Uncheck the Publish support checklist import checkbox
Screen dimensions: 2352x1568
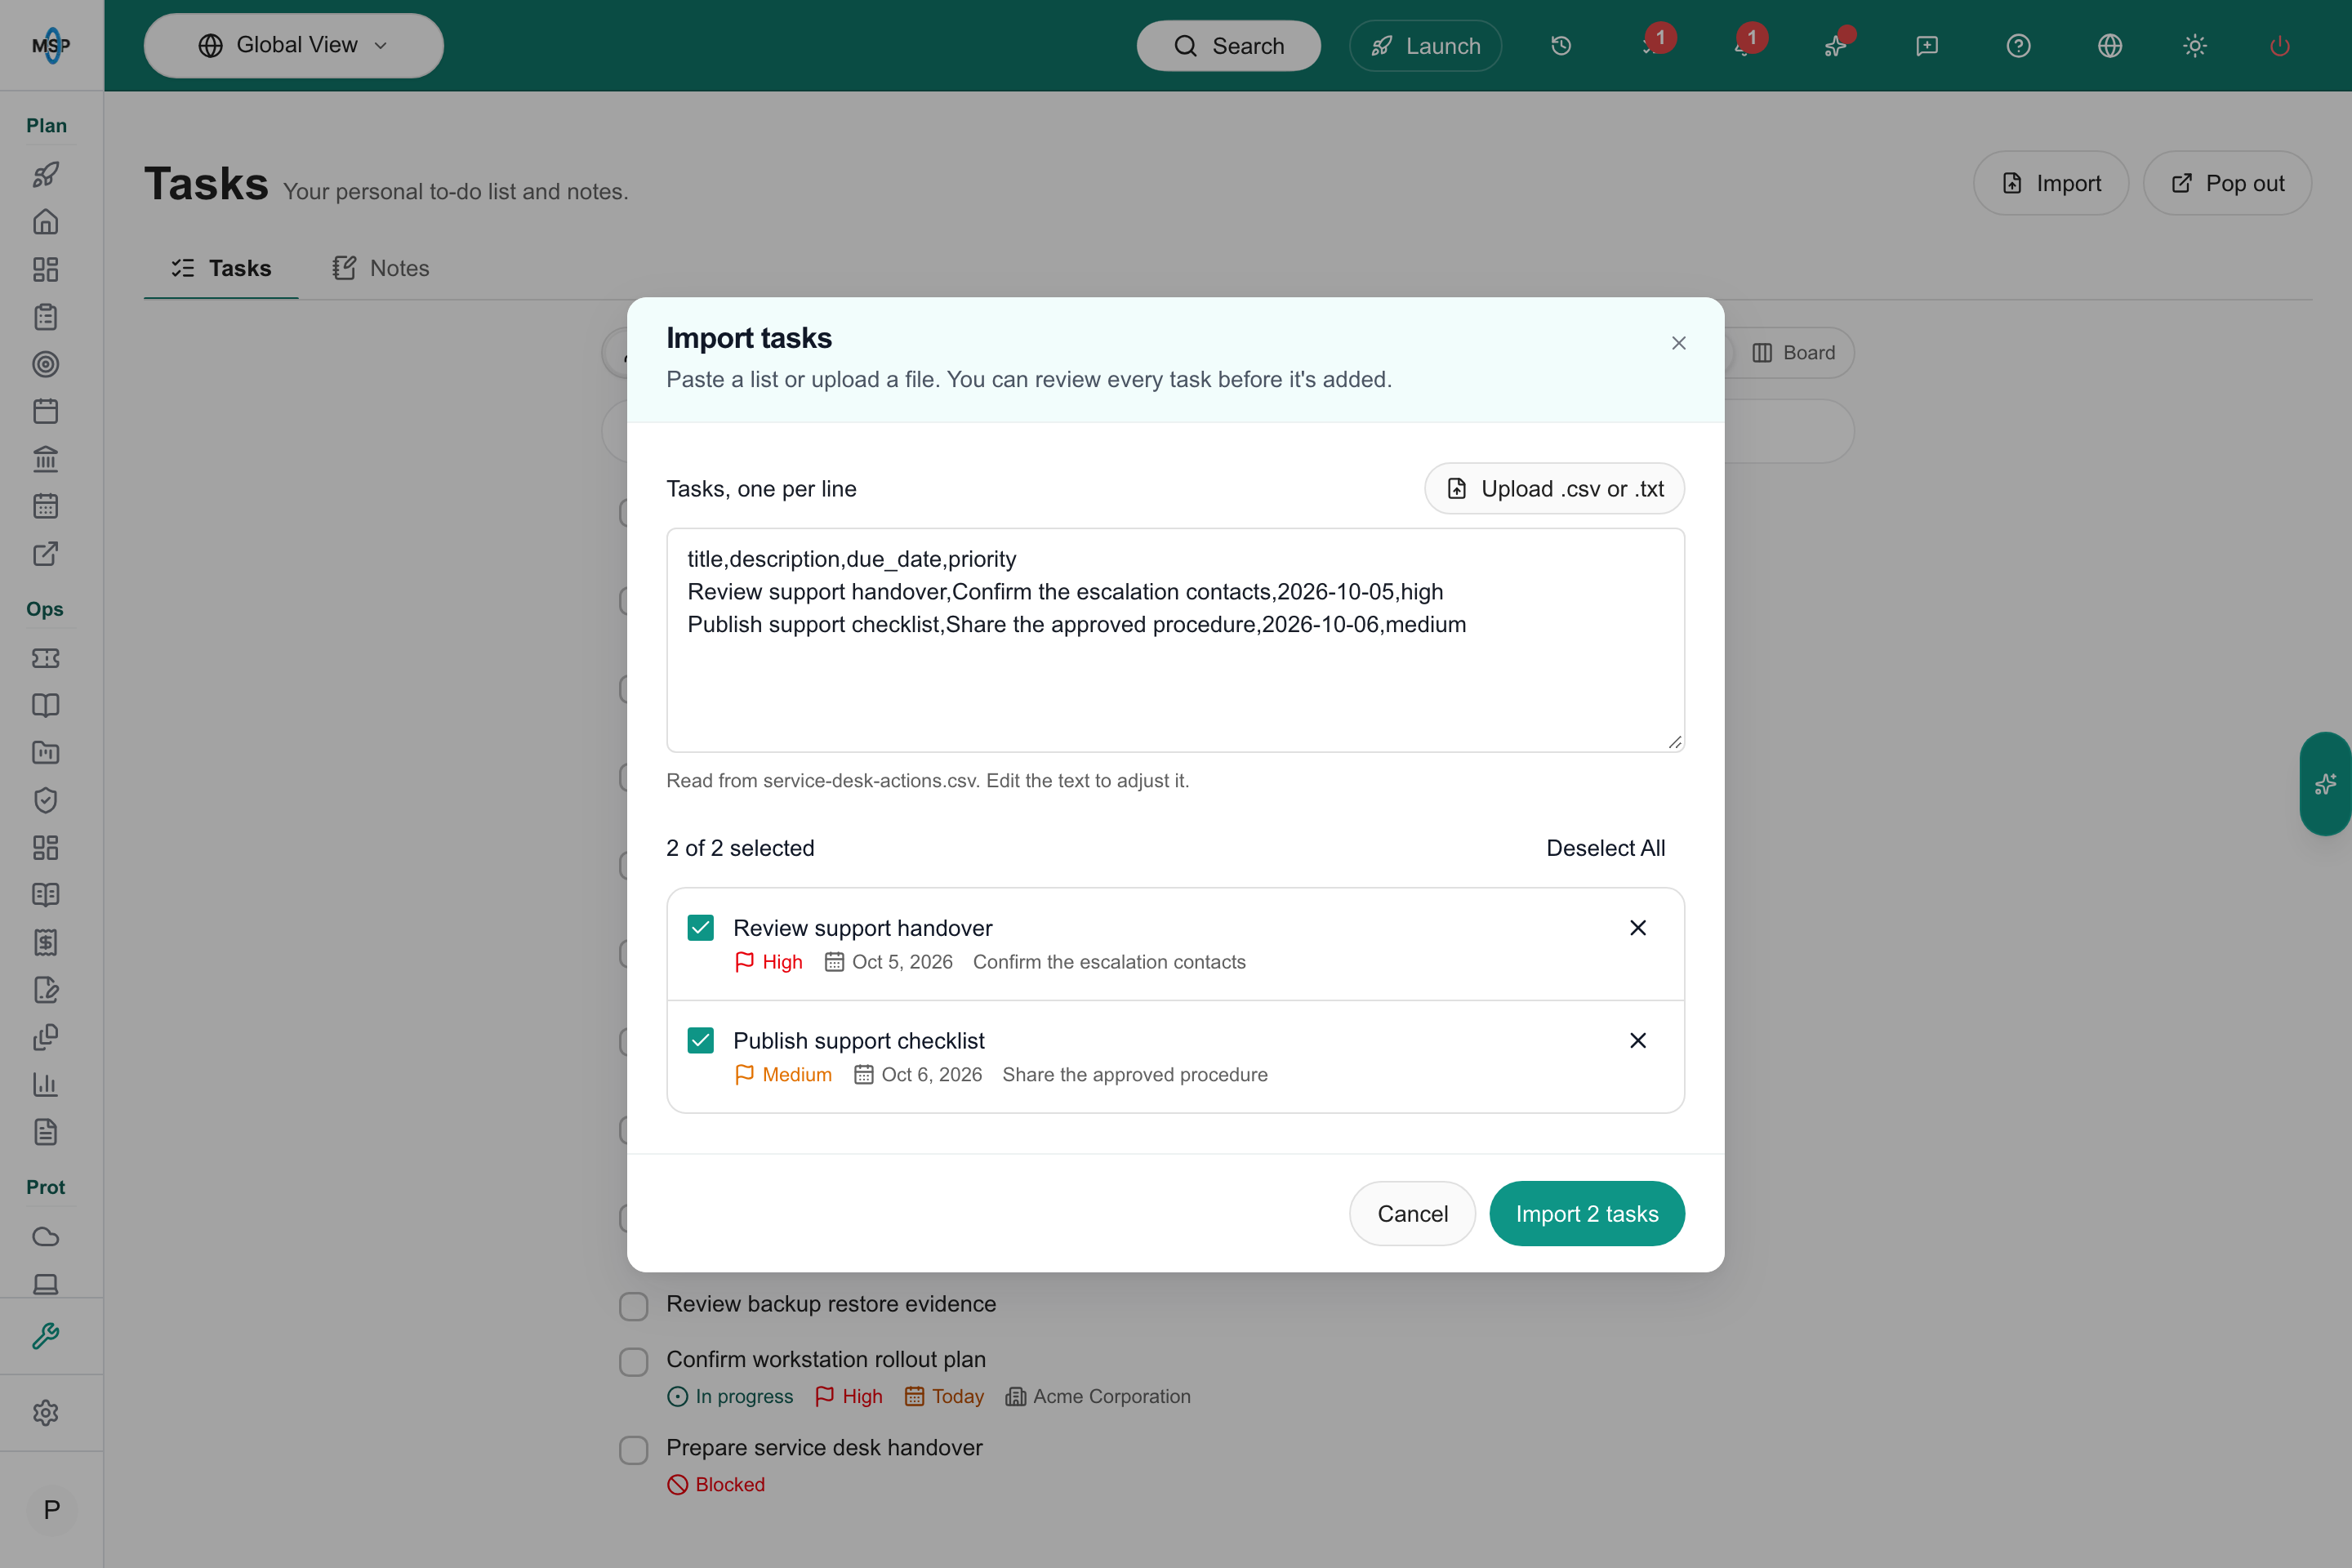[x=701, y=1041]
